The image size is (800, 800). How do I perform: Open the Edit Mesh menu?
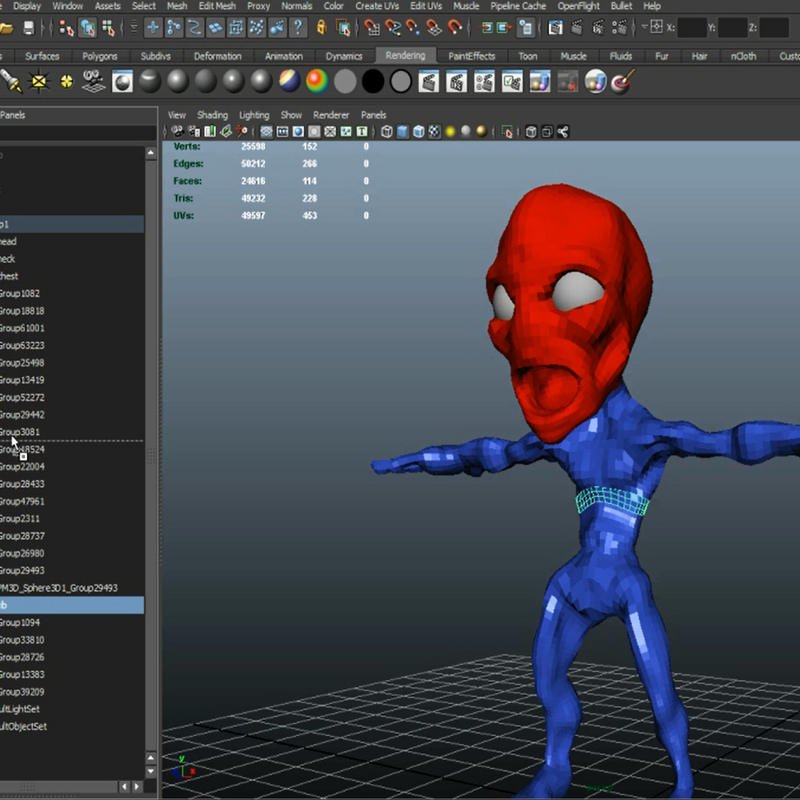217,6
